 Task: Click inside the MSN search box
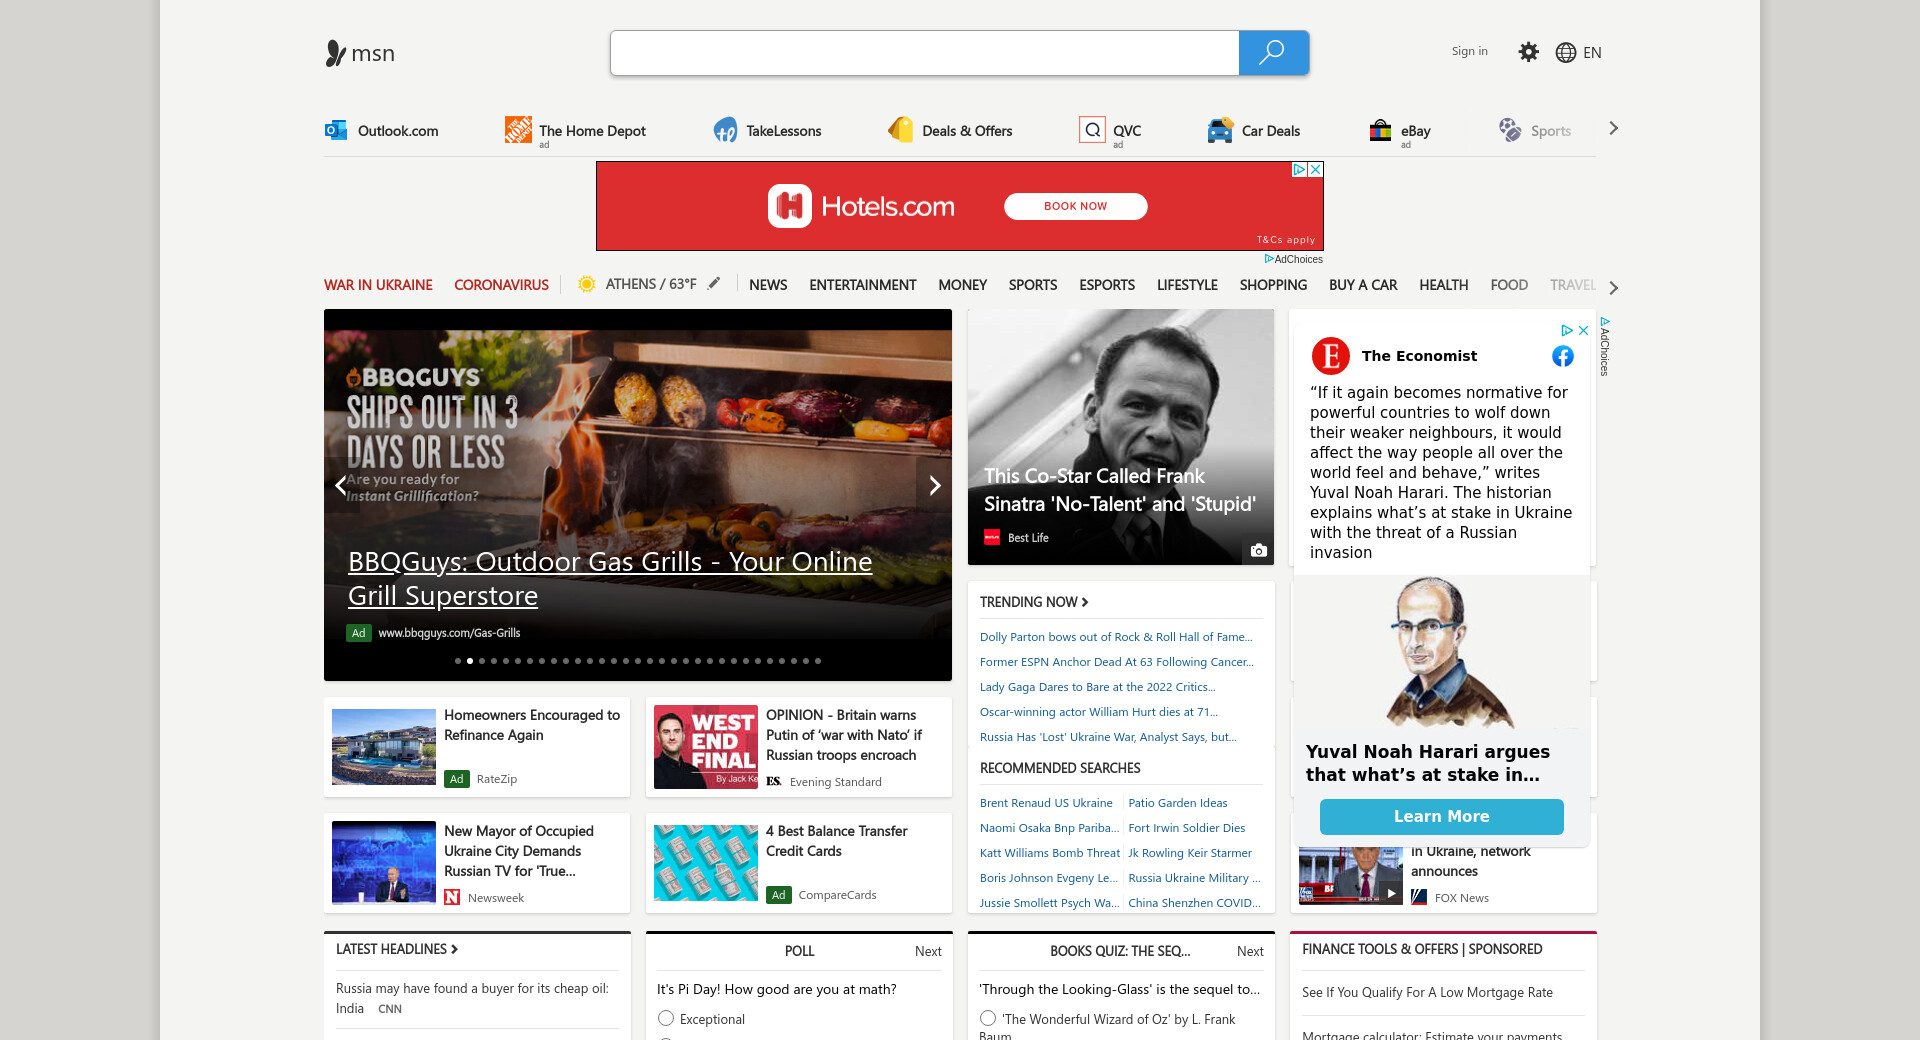point(924,53)
